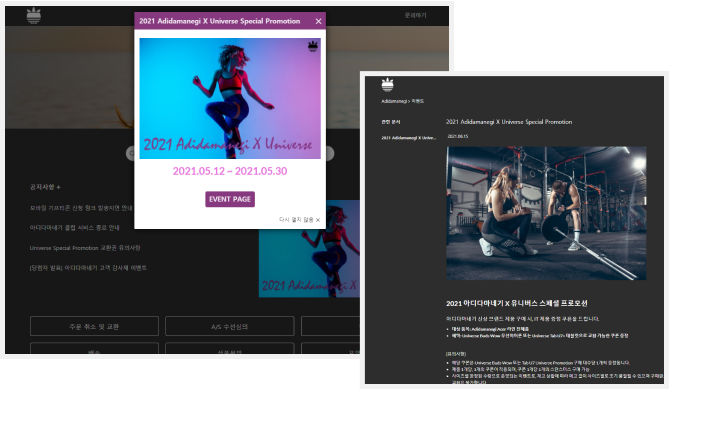
Task: Open the 아디다마네기 클럽 서비스 종료 안내 notice
Action: pos(74,228)
